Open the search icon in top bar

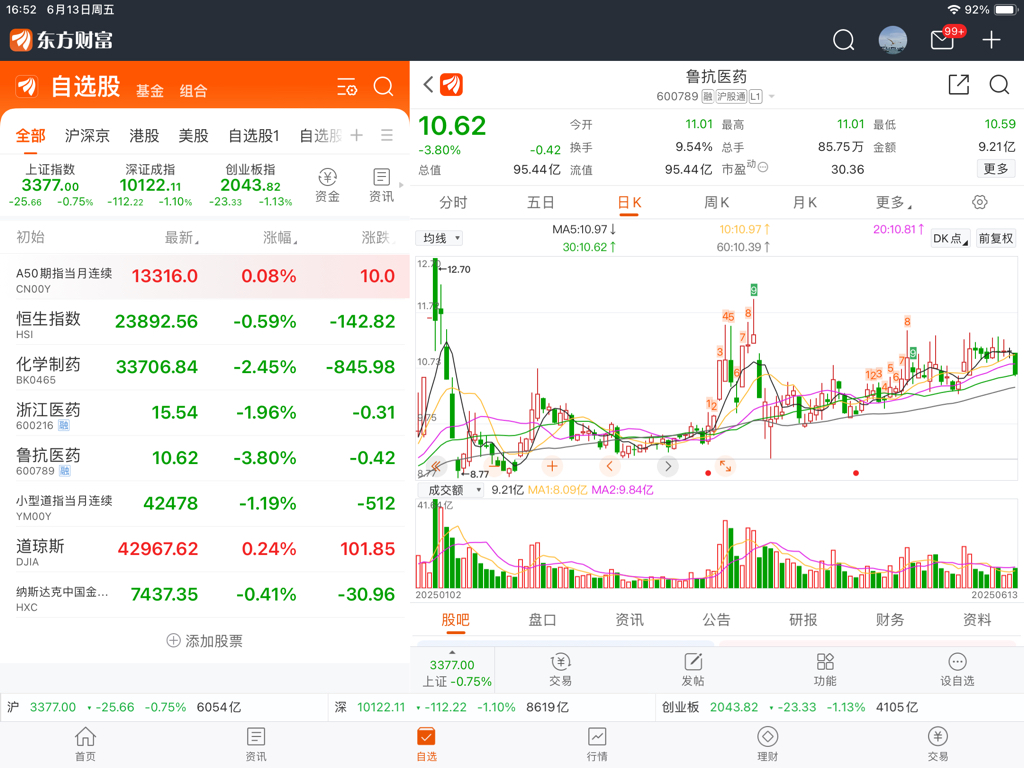point(843,40)
